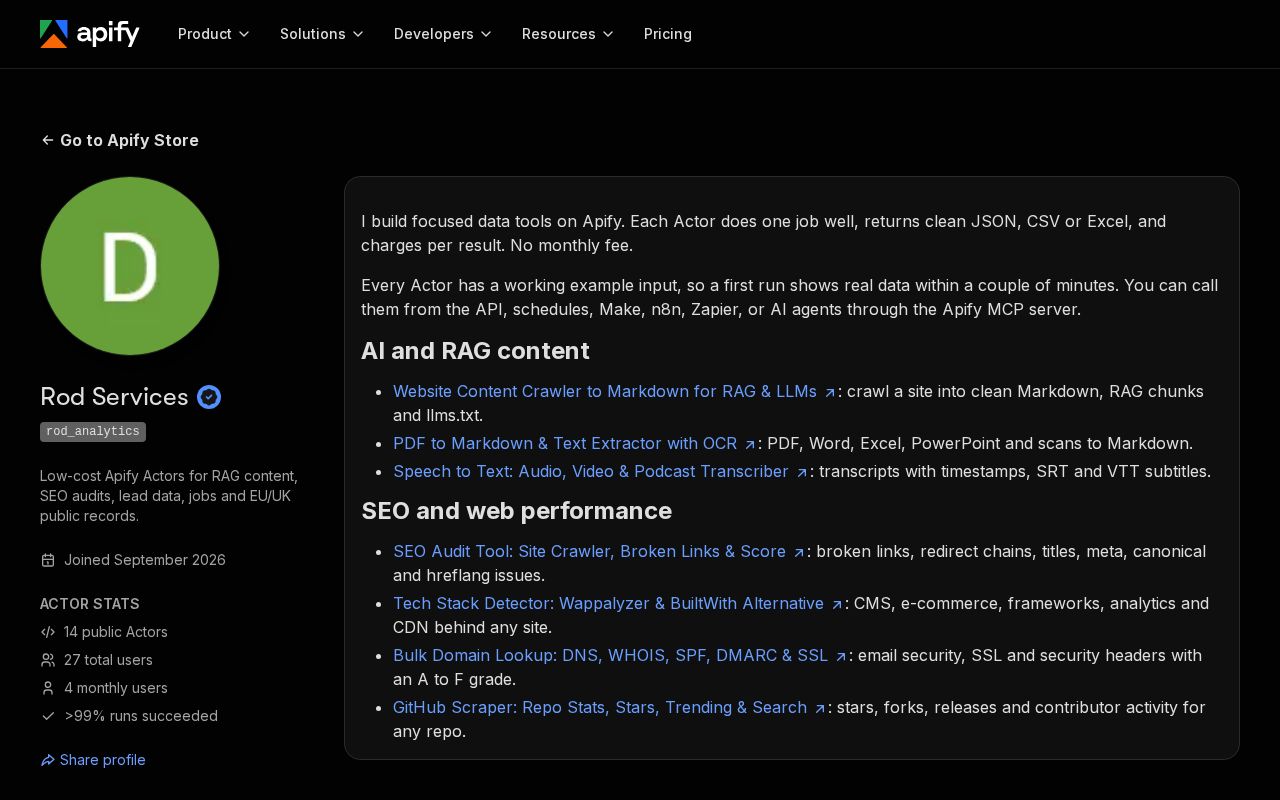
Task: Click the SEO and web performance heading
Action: click(x=516, y=511)
